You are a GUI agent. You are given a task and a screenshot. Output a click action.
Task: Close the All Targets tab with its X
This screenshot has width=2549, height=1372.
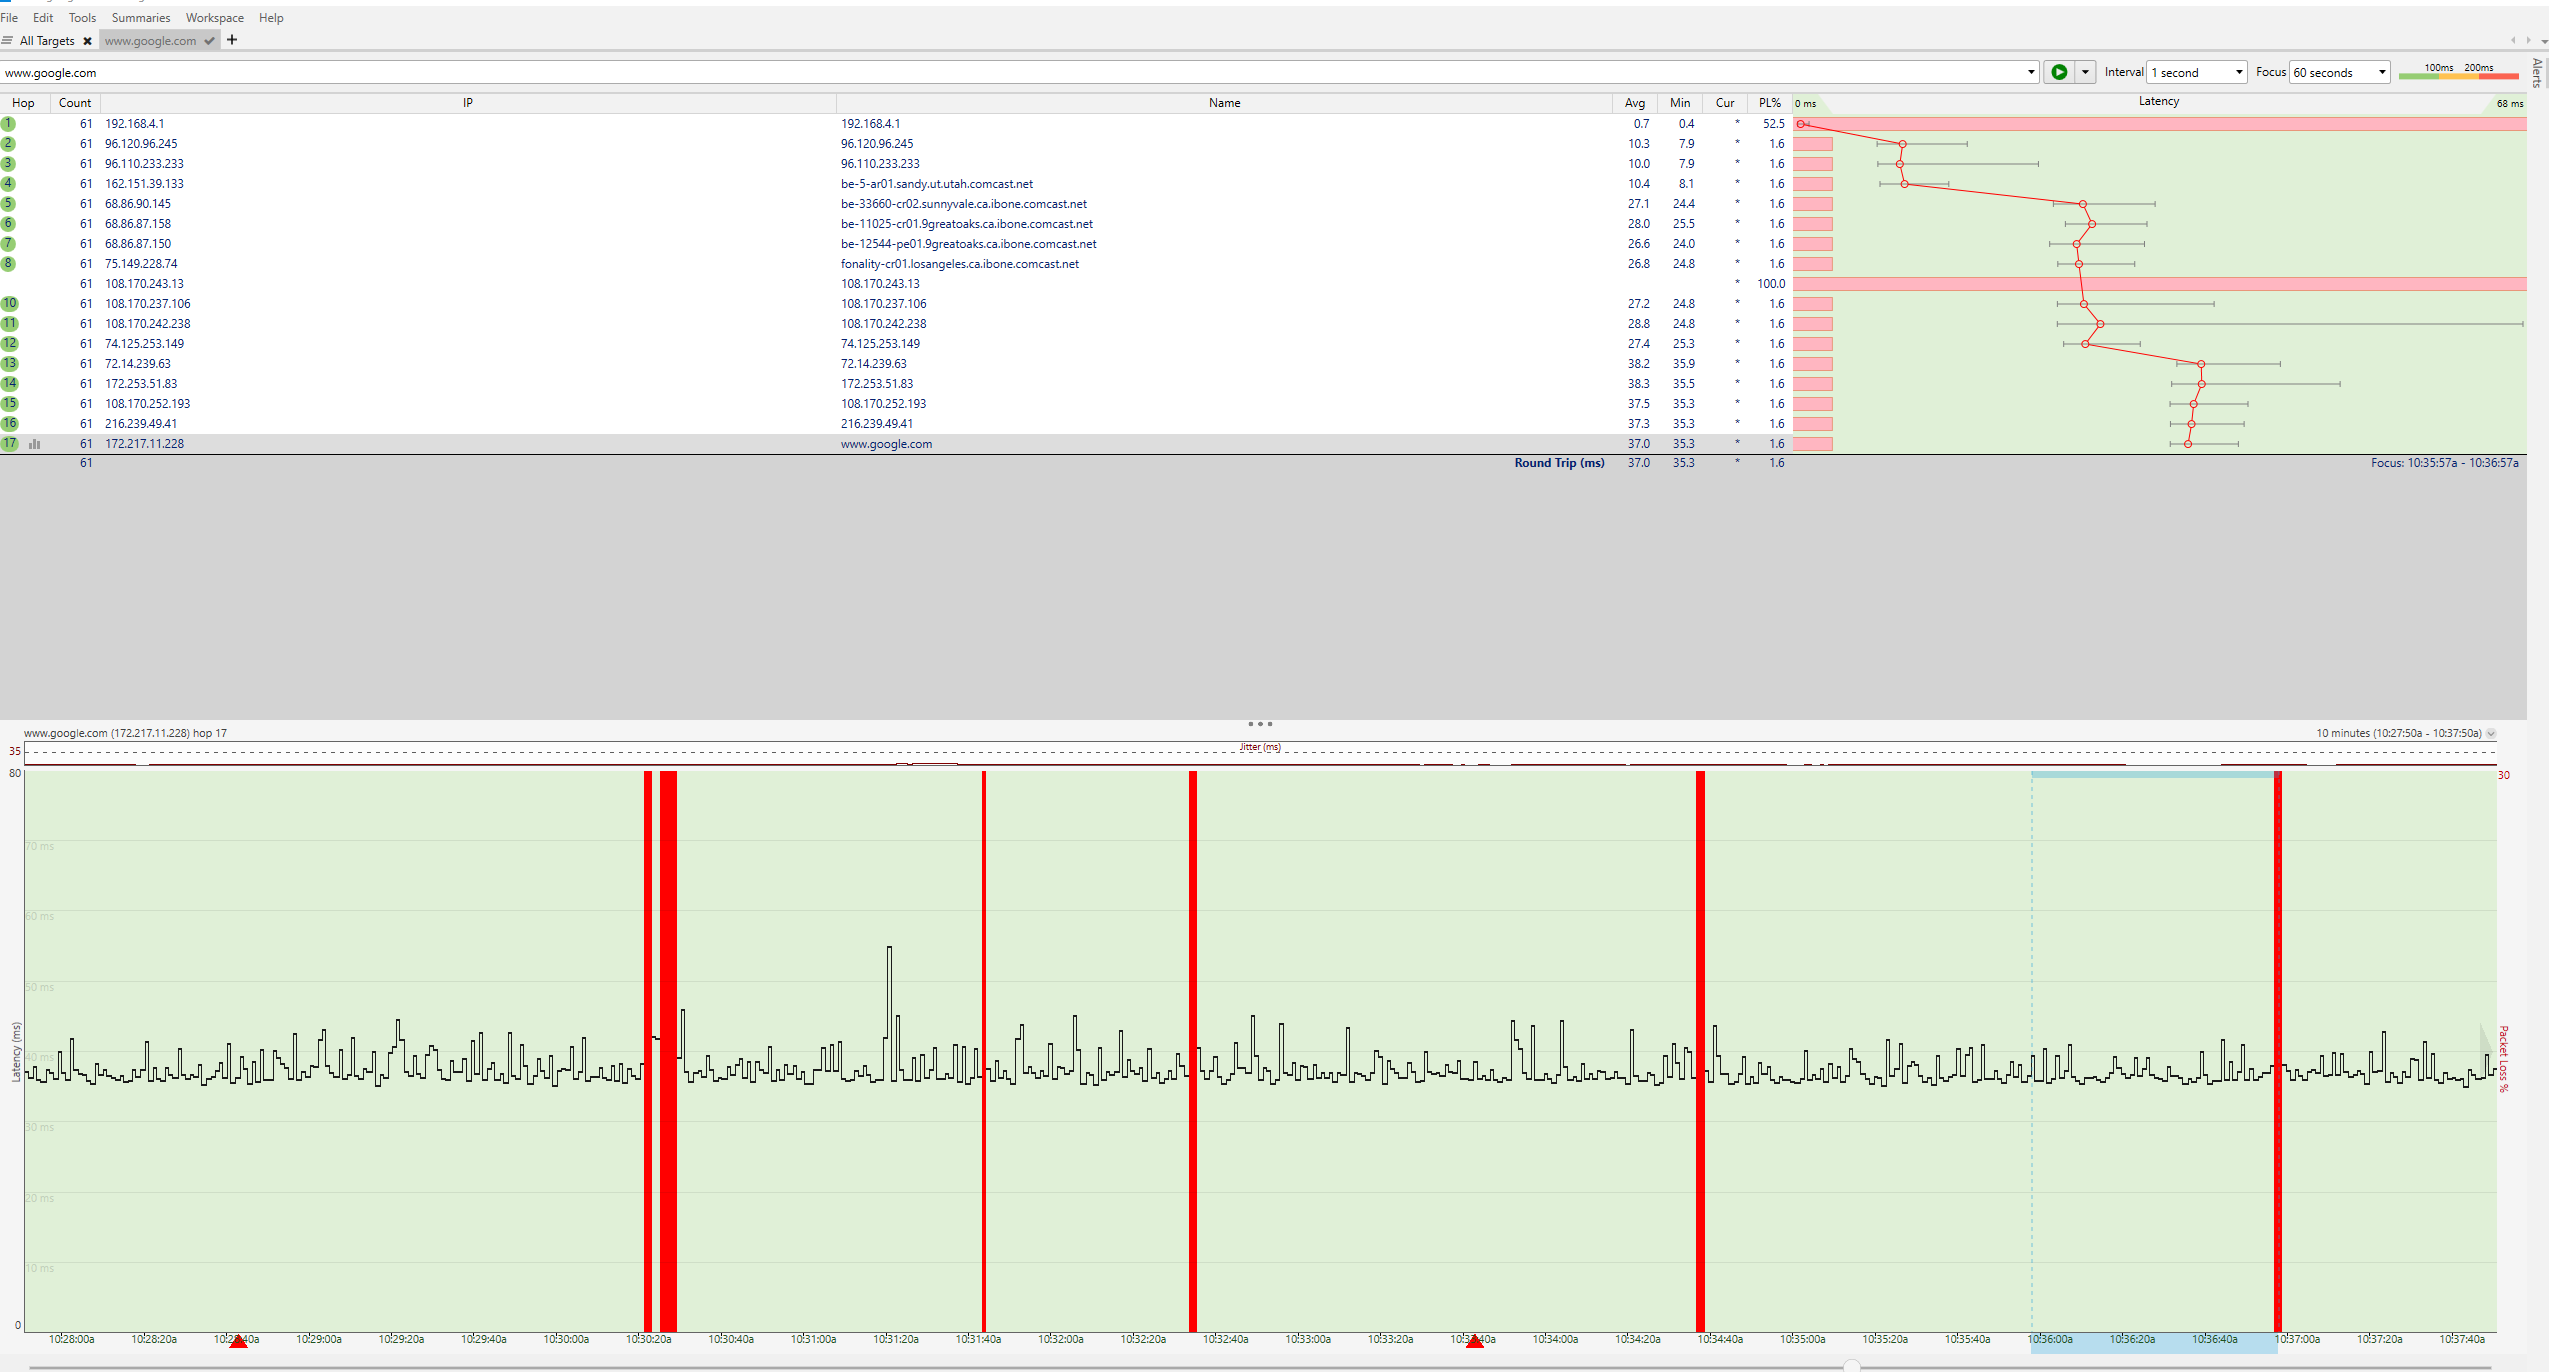88,41
